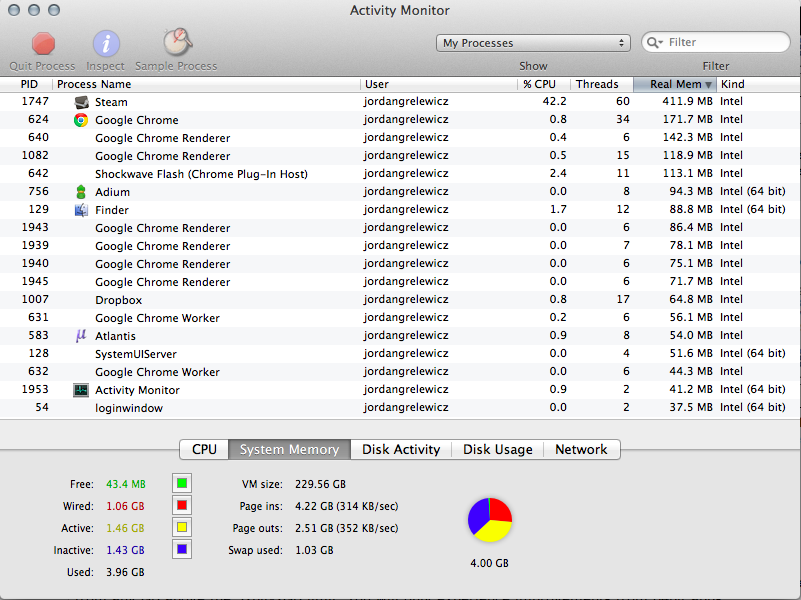The image size is (801, 600).
Task: Select the Dropbox process row
Action: [x=400, y=300]
